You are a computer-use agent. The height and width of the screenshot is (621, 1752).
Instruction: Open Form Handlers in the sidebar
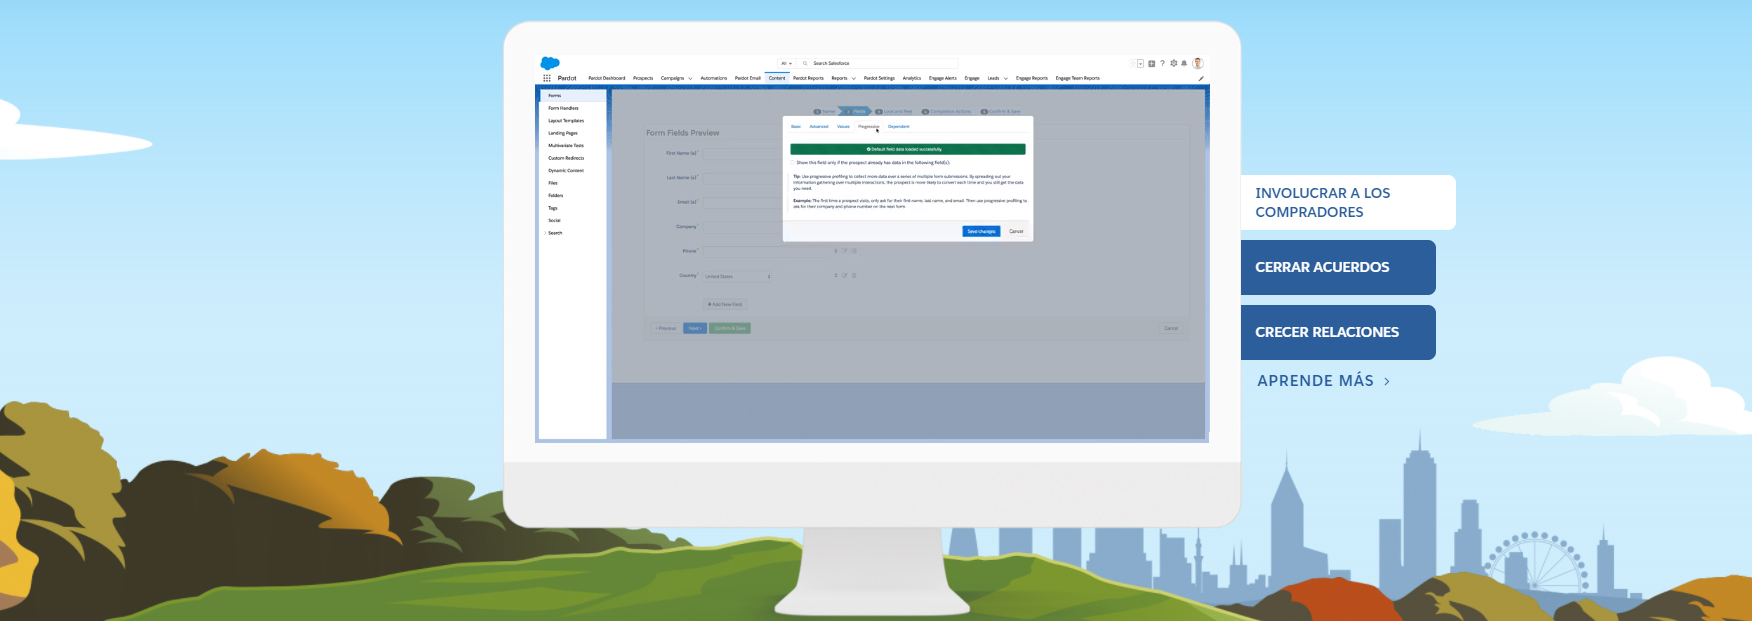point(563,108)
